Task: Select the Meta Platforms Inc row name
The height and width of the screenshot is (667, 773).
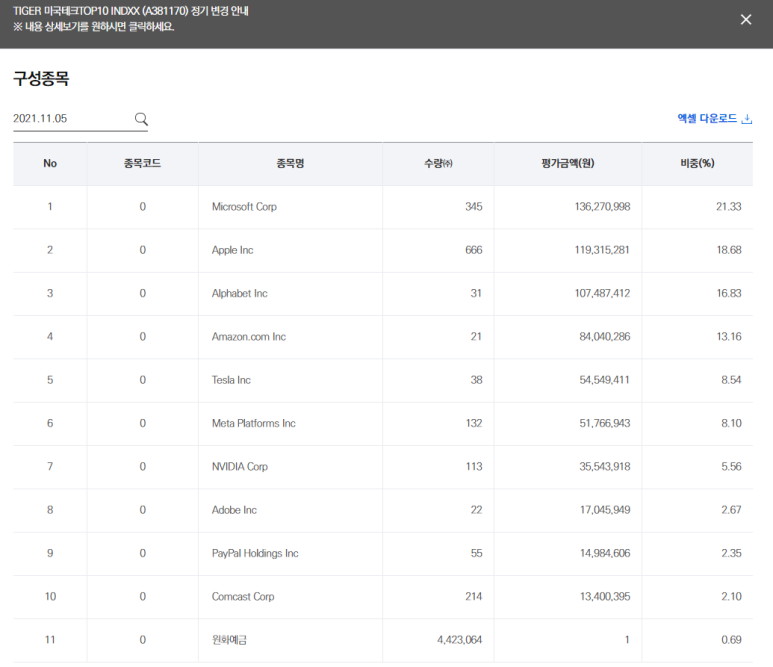Action: click(x=253, y=423)
